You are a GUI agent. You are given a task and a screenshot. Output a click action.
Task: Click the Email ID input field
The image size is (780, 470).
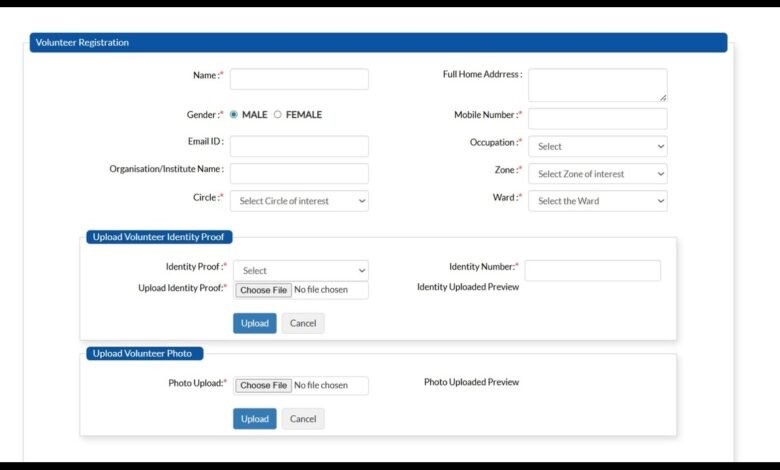coord(299,146)
